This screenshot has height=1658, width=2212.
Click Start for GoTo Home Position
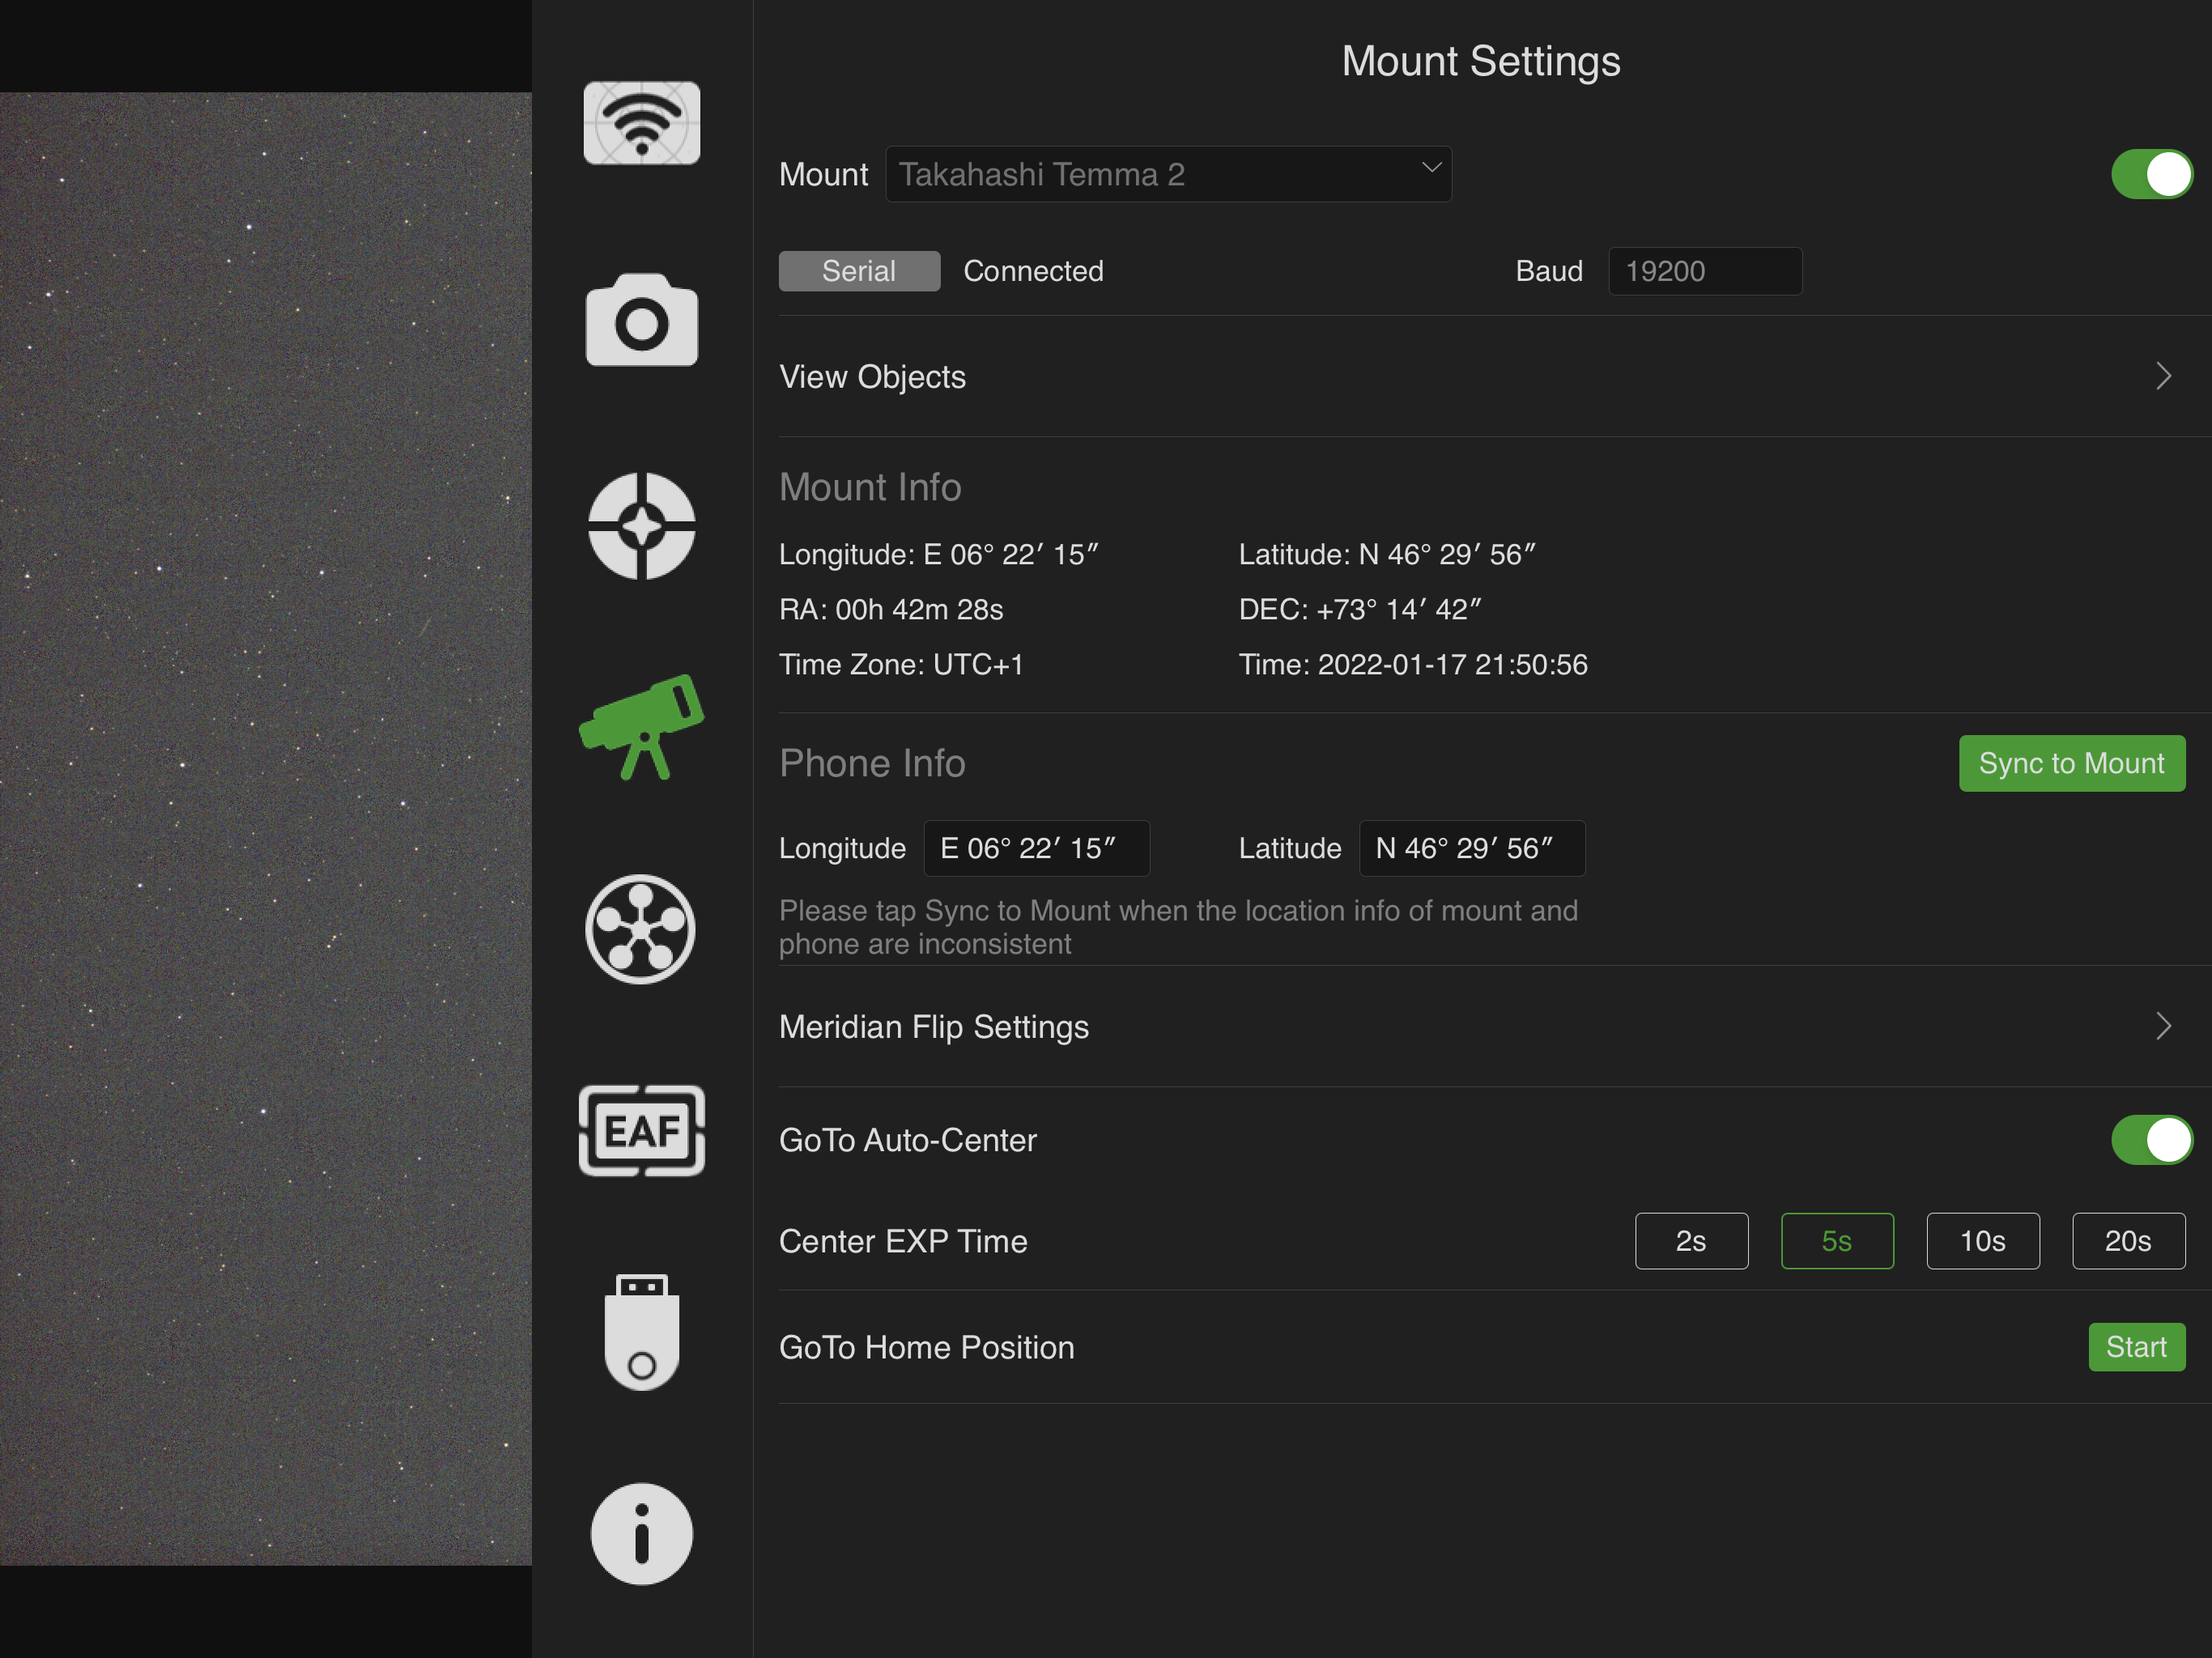[x=2135, y=1347]
